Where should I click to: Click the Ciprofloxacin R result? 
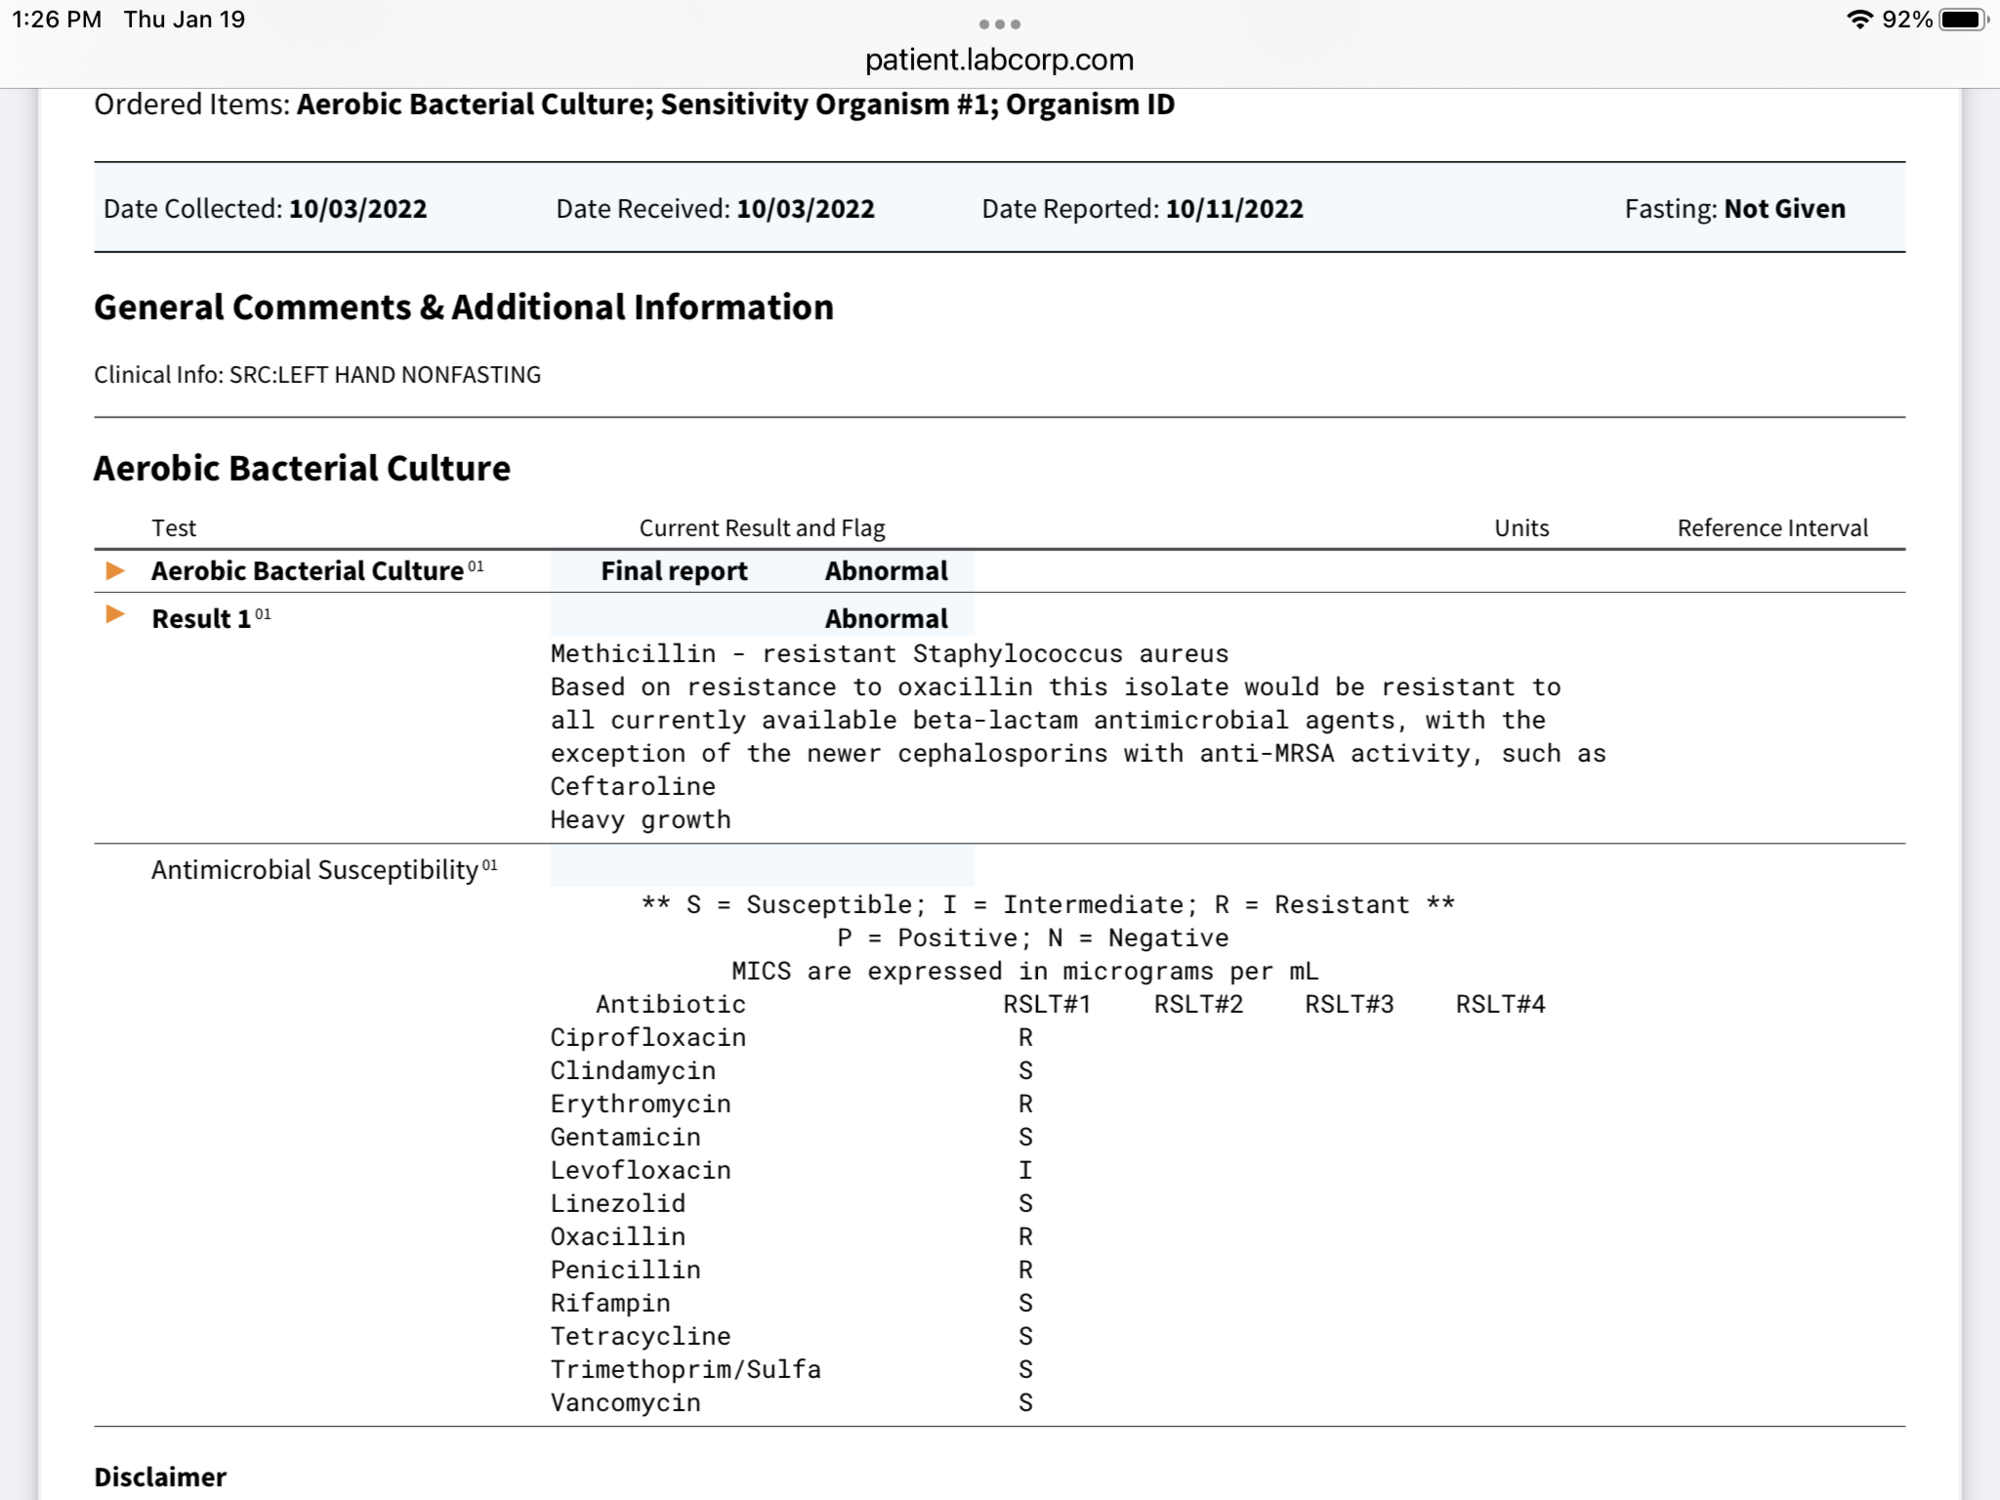pos(1025,1038)
